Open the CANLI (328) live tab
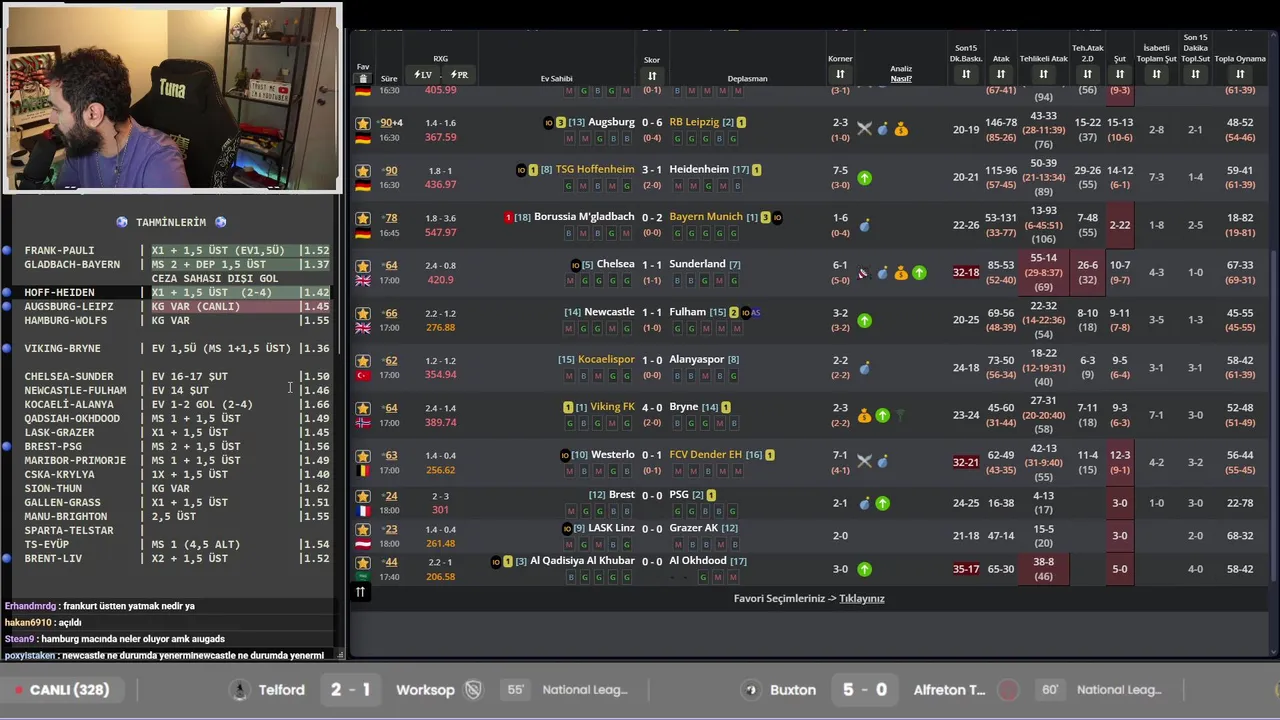The image size is (1280, 720). pos(62,690)
